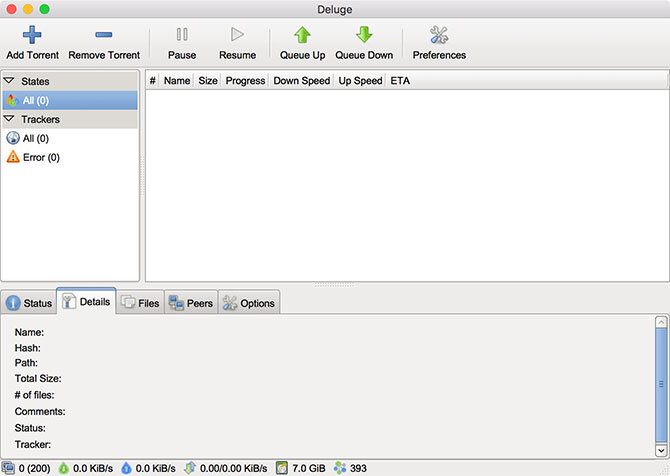Move torrent up with Queue Up arrow
The image size is (670, 476).
(302, 43)
